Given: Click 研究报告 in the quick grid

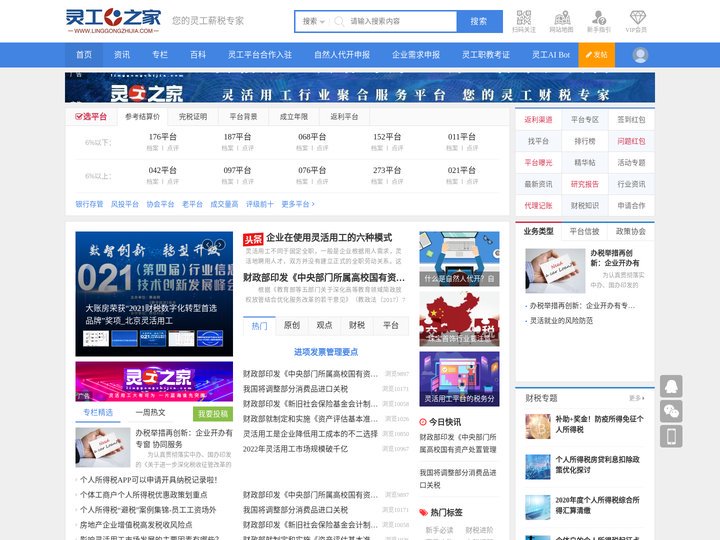Looking at the screenshot, I should (x=585, y=184).
